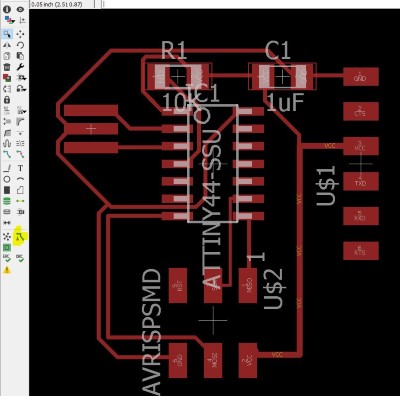Select the Show (eye) tool
This screenshot has height=396, width=400.
[x=21, y=9]
